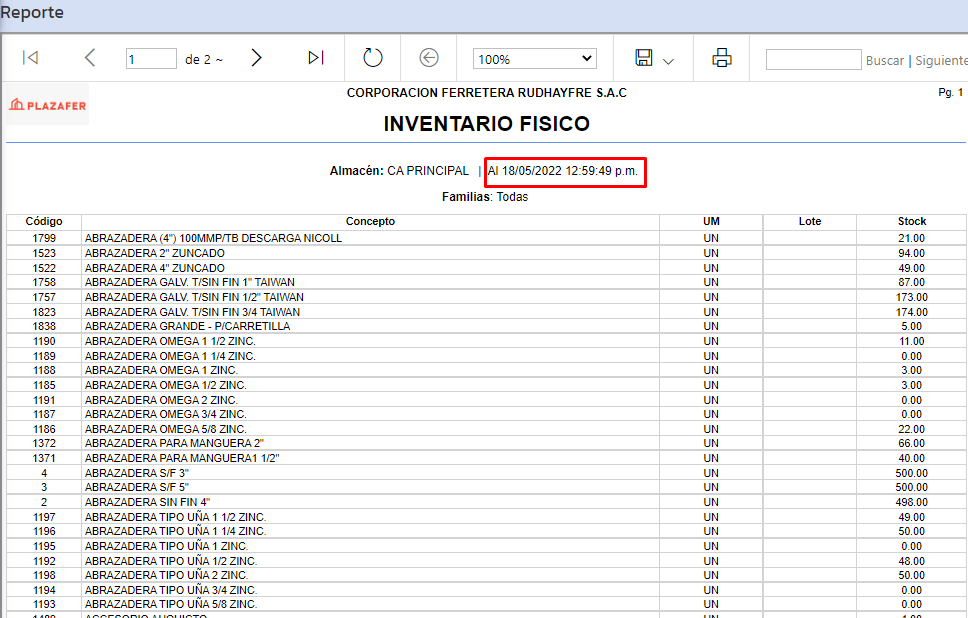Click the Siguiente link

[941, 61]
